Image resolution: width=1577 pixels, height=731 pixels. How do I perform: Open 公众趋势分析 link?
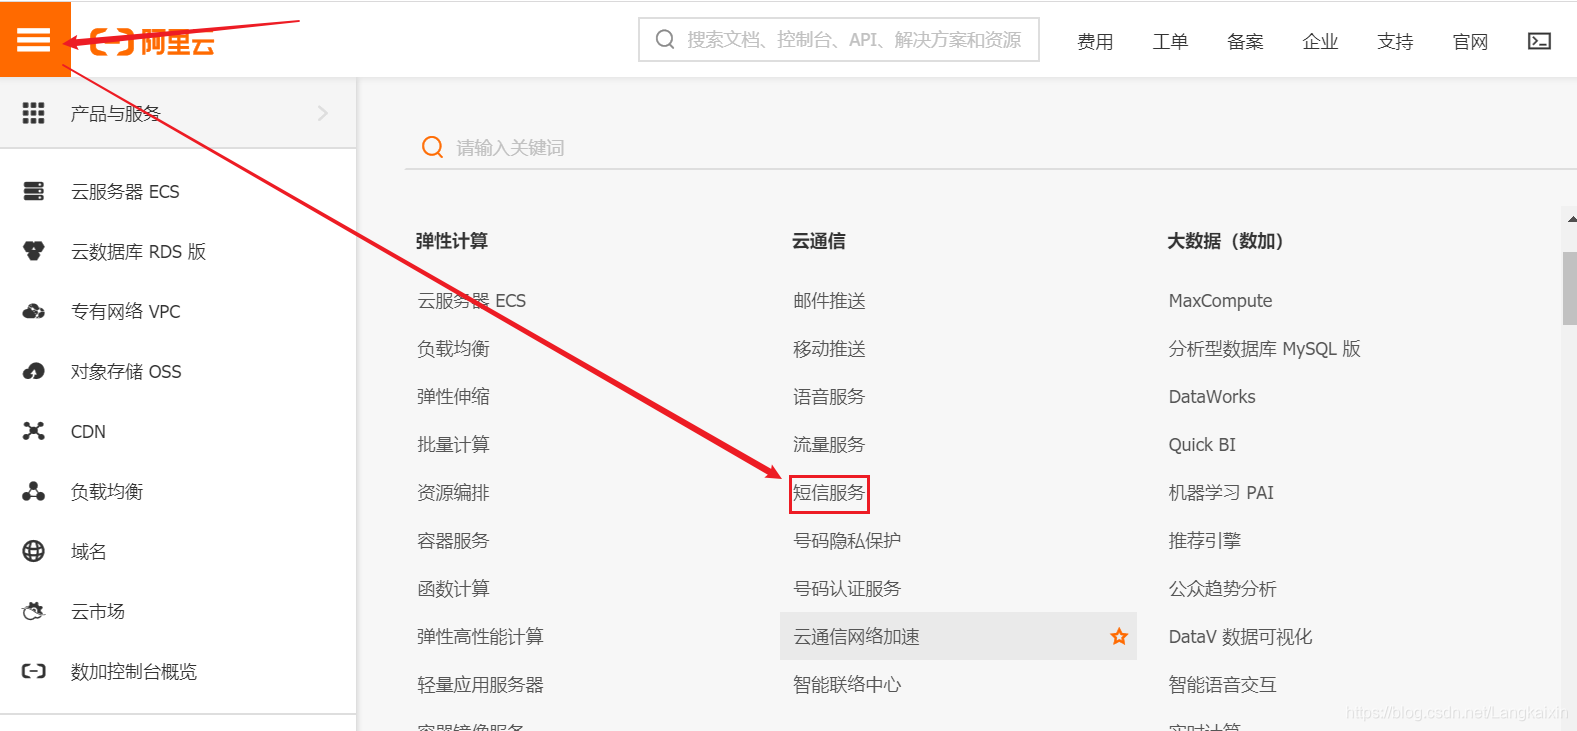pos(1222,589)
